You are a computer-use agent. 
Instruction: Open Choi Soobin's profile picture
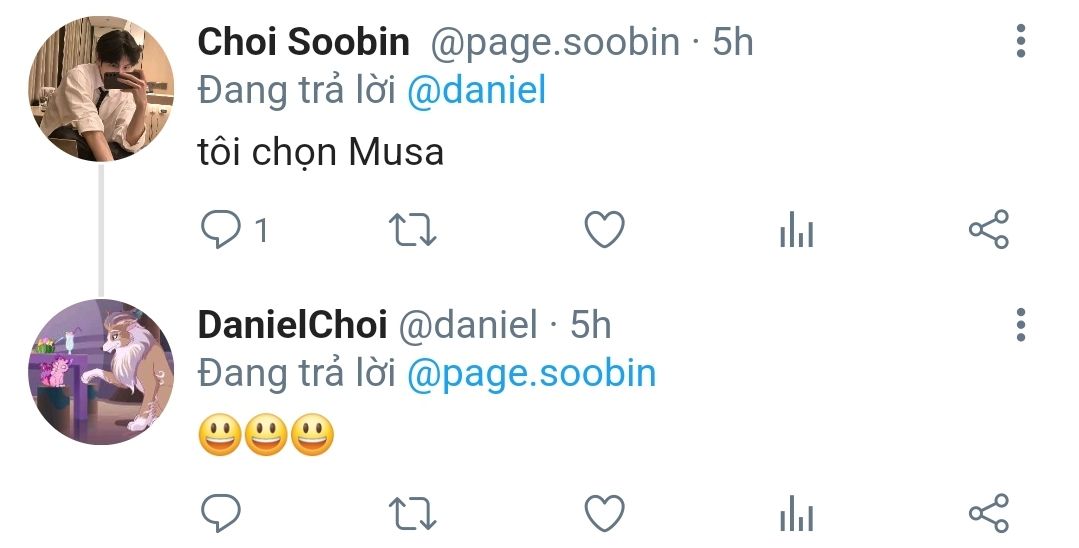101,89
